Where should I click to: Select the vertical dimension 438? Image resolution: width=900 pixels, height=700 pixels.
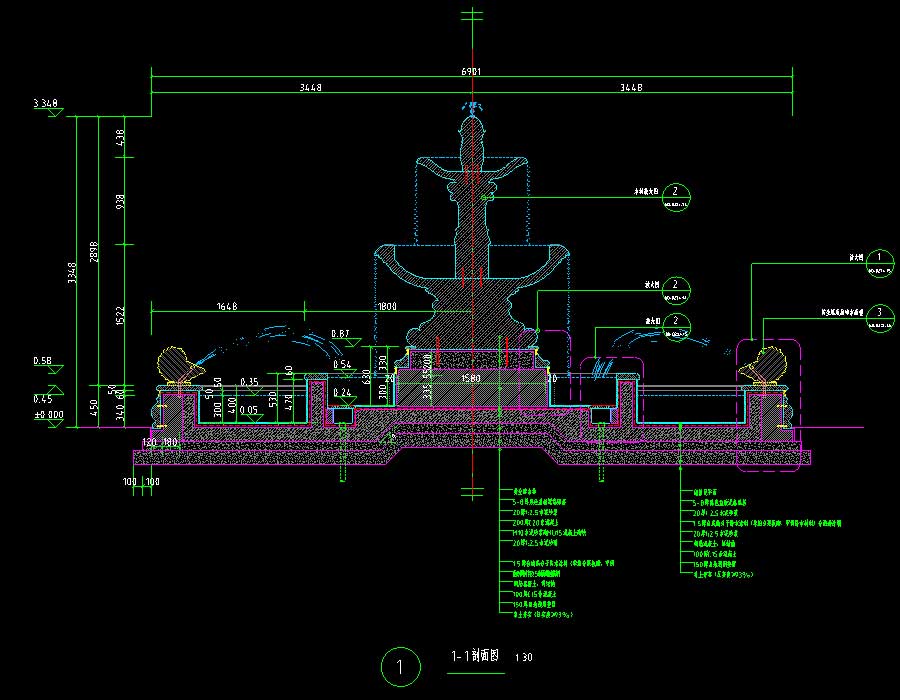coord(120,138)
